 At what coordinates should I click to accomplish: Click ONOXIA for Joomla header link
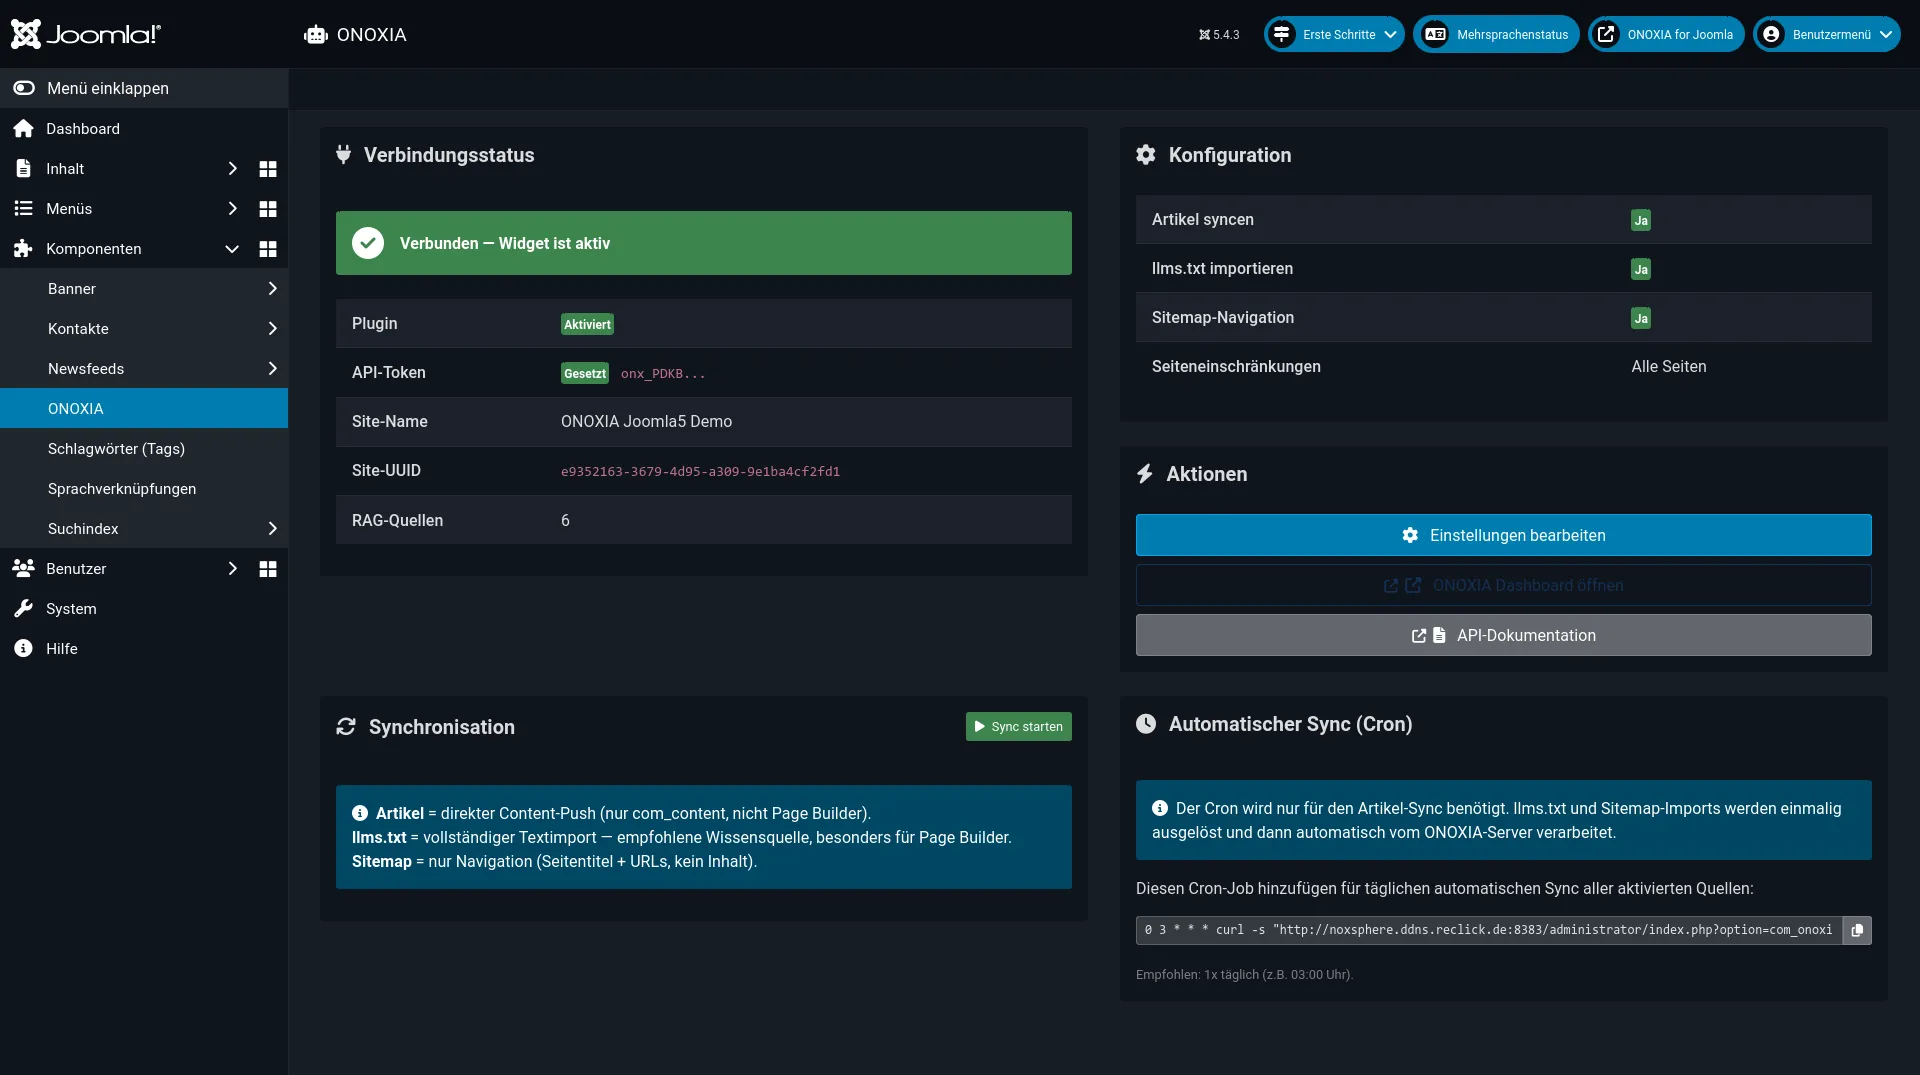1666,35
